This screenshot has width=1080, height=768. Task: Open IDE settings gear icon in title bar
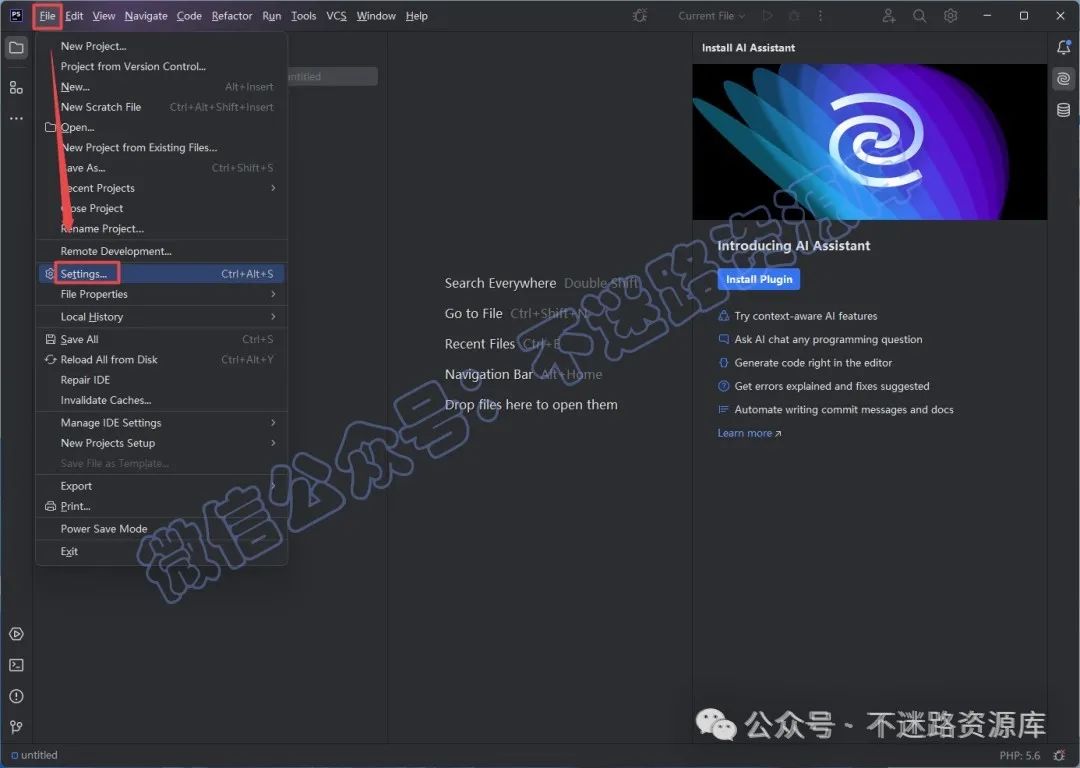951,16
